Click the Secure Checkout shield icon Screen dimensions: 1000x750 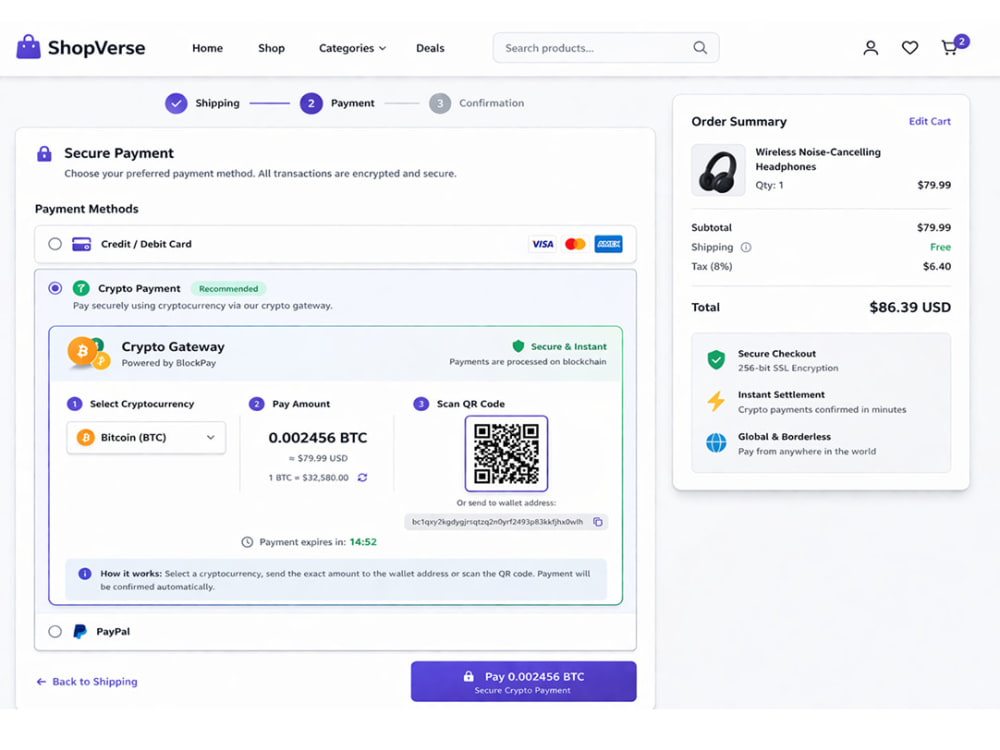click(716, 360)
